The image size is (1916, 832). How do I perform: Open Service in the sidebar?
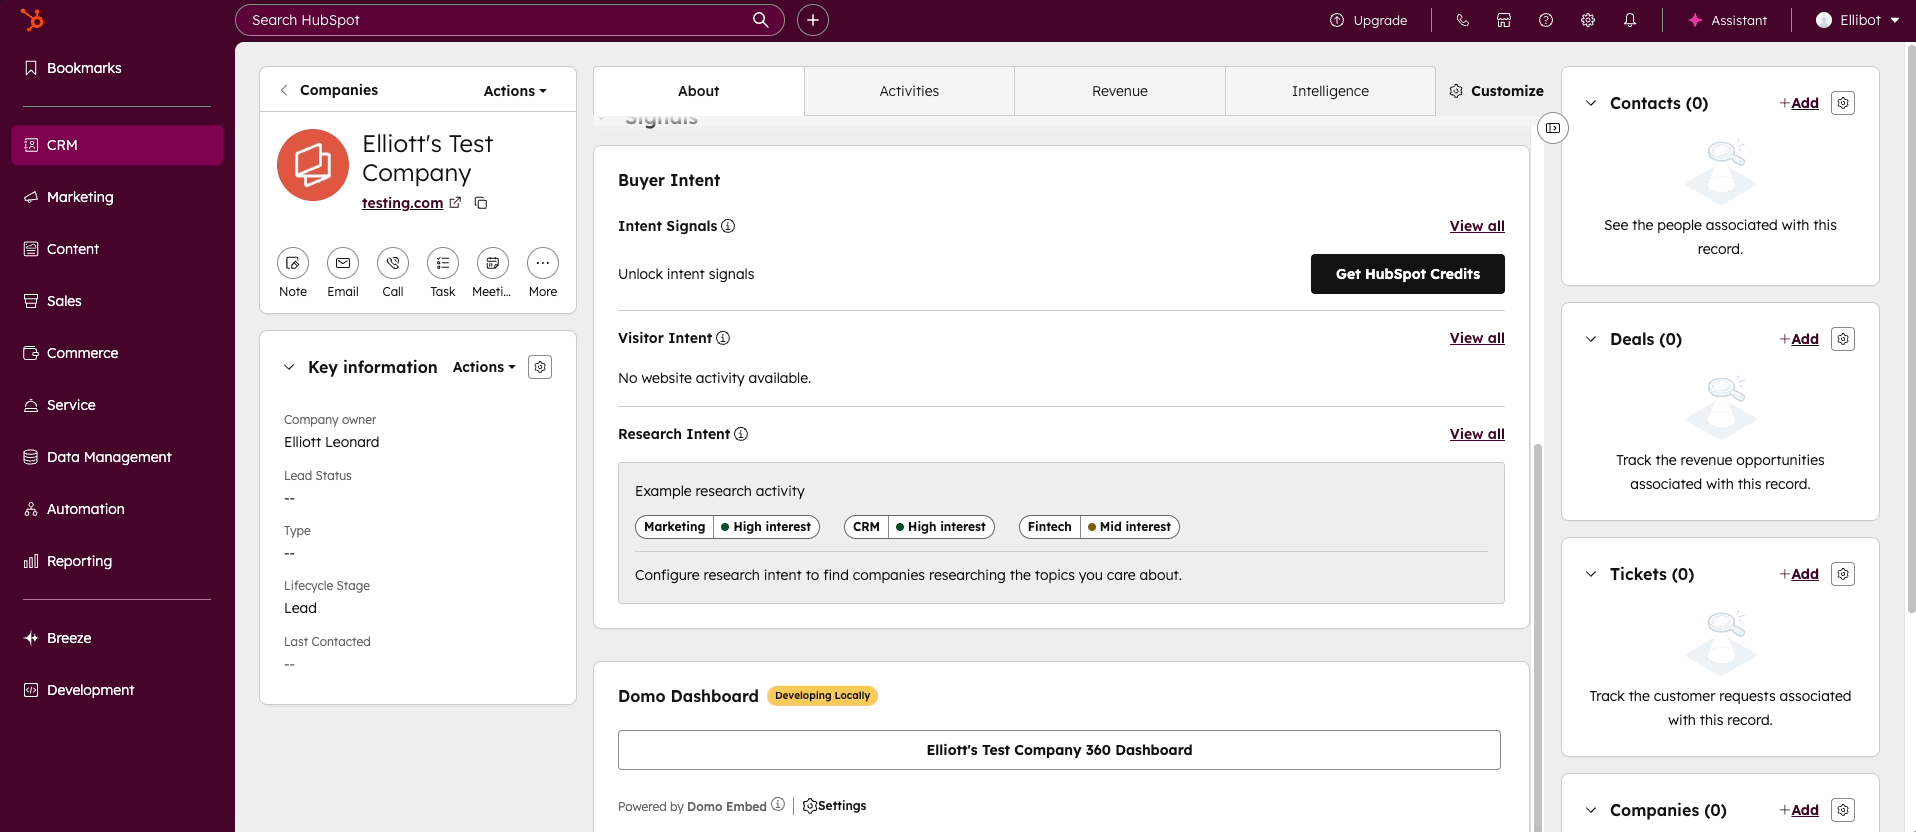pyautogui.click(x=117, y=405)
